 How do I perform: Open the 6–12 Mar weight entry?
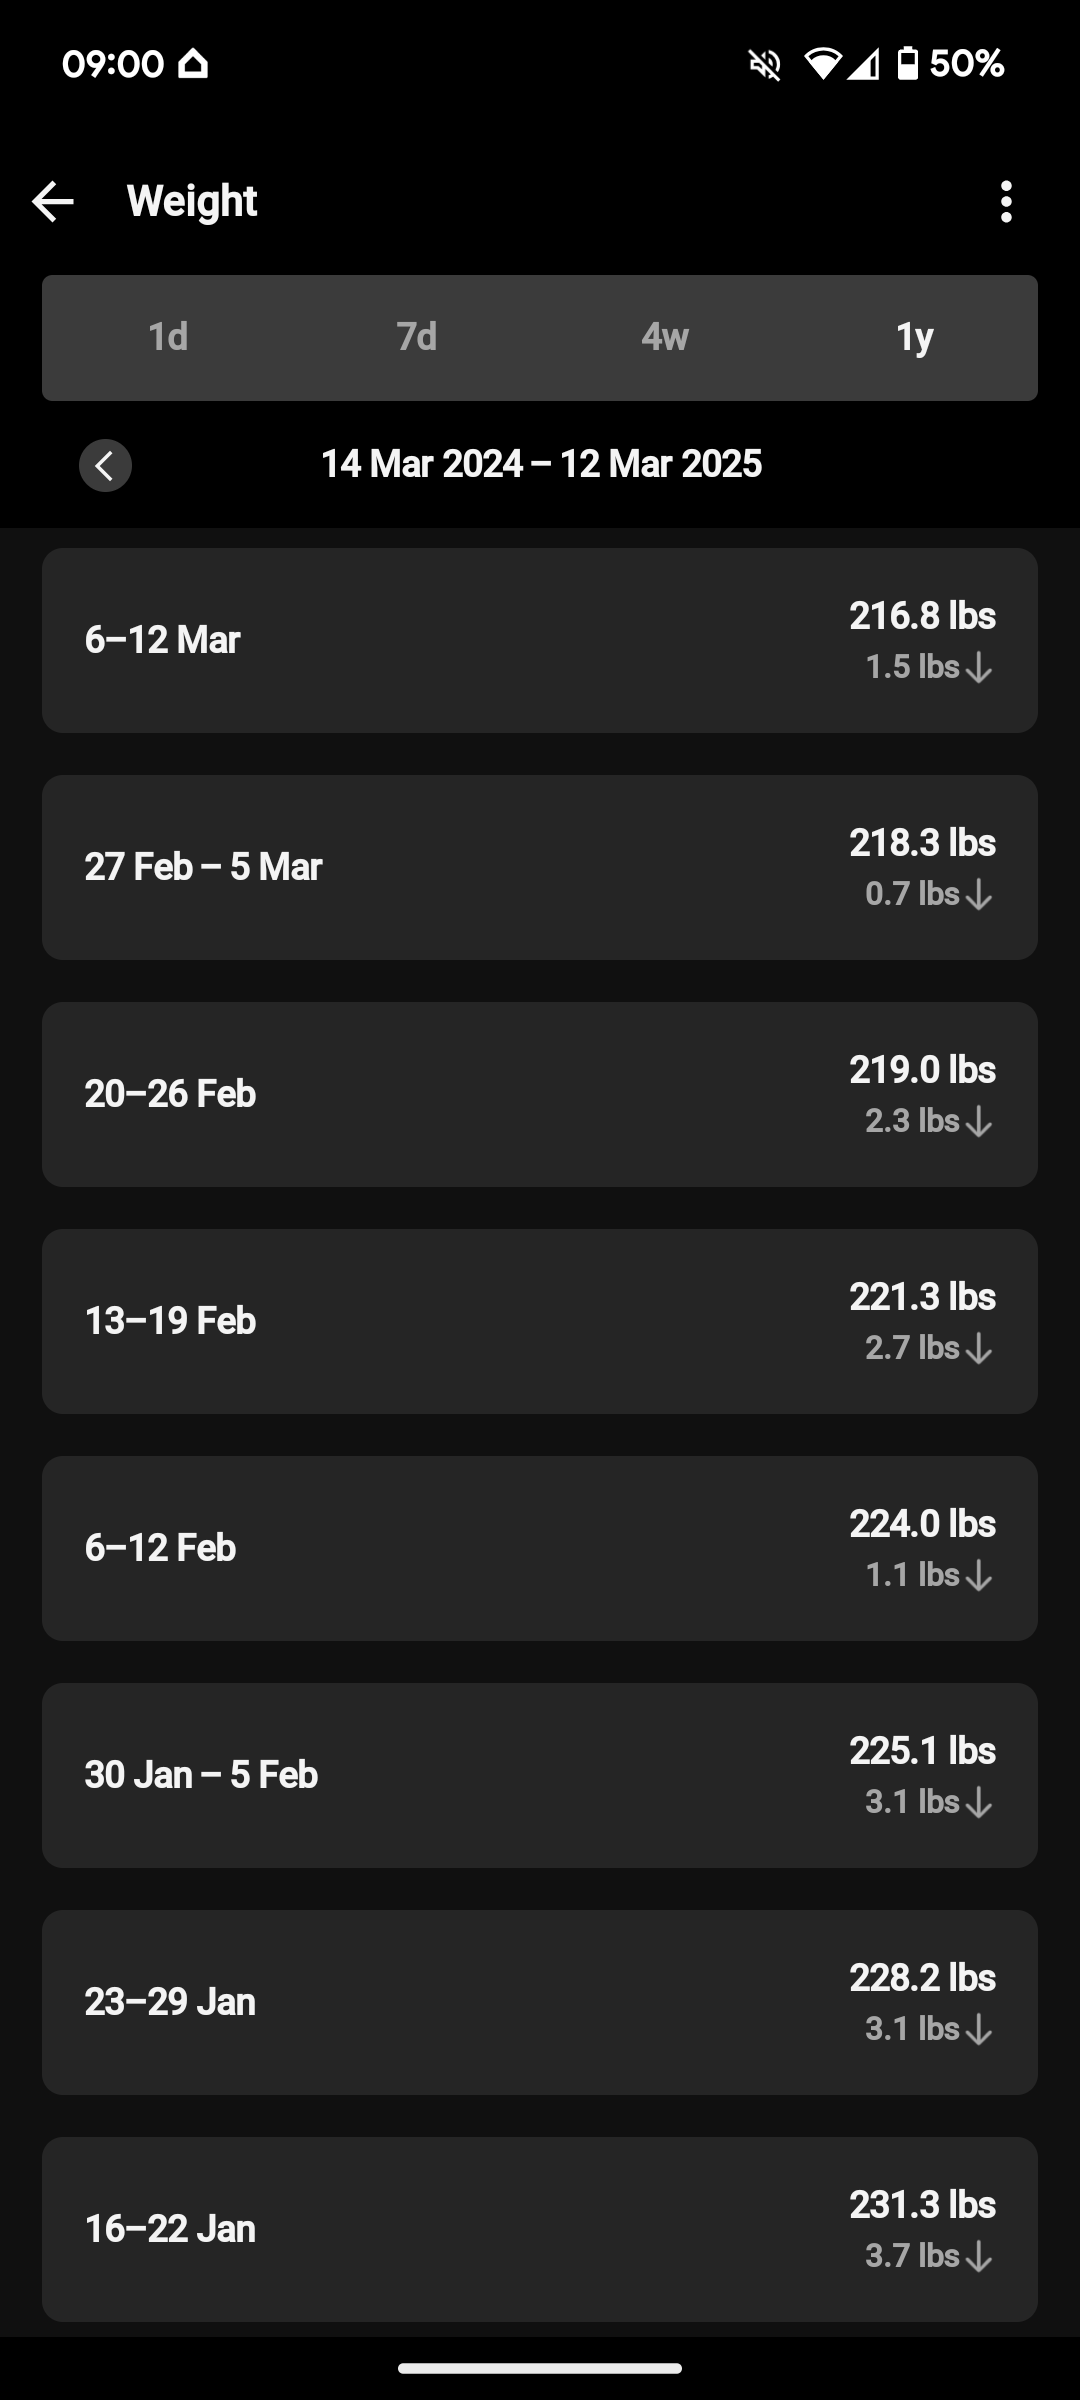click(x=540, y=640)
